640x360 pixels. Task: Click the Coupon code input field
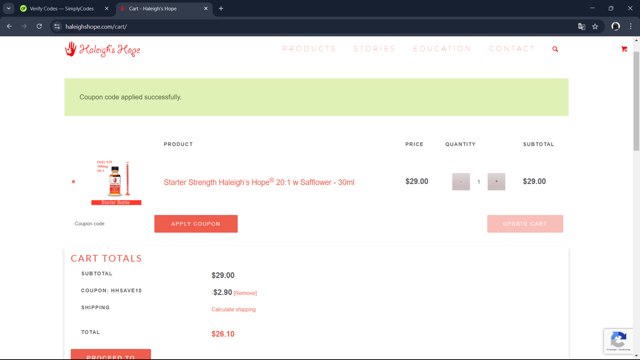click(109, 224)
